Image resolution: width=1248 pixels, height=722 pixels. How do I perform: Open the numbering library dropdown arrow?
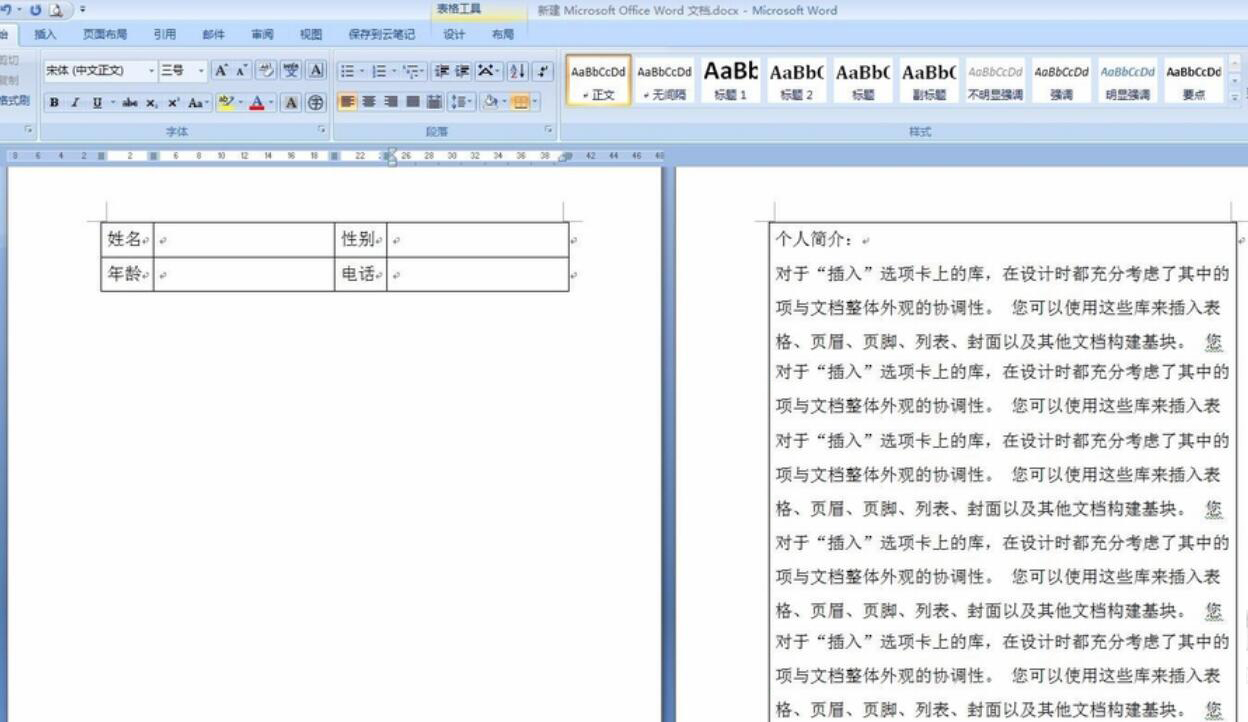[394, 71]
